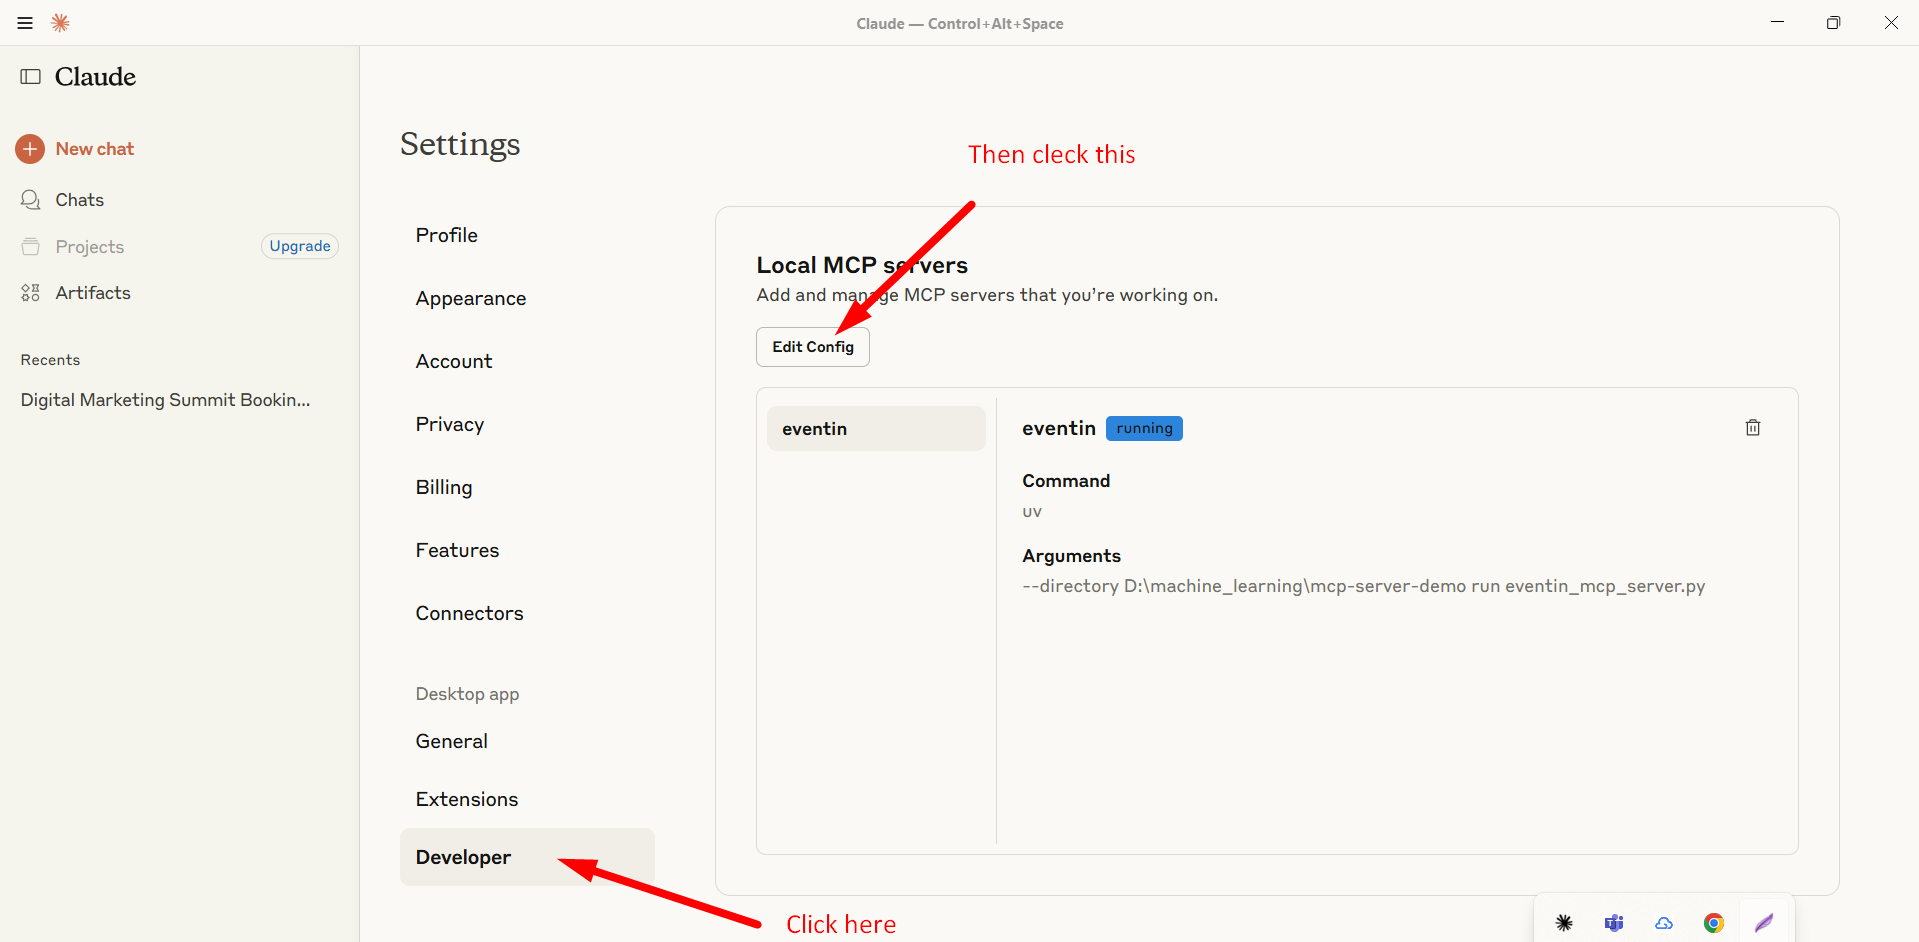
Task: Open Google Chrome from system tray
Action: [1714, 923]
